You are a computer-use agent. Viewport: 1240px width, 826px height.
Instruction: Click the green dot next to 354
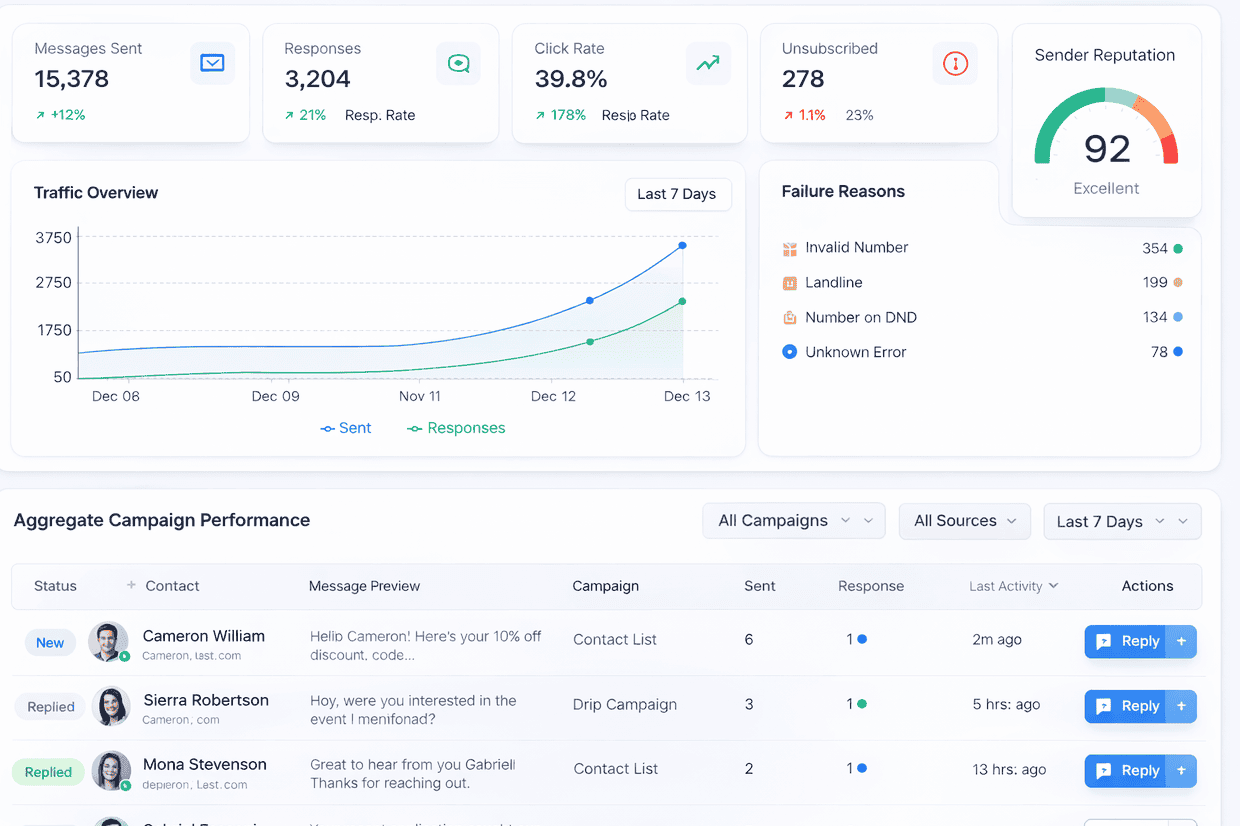coord(1178,248)
